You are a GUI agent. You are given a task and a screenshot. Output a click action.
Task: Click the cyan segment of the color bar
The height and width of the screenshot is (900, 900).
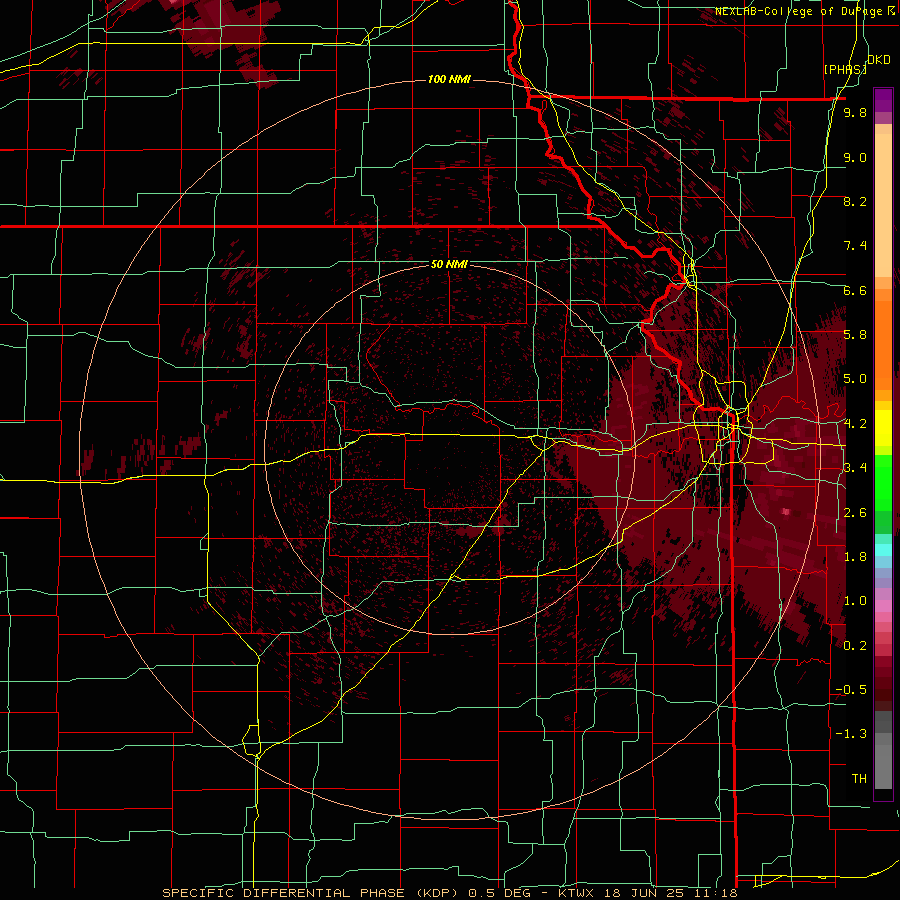(x=883, y=550)
